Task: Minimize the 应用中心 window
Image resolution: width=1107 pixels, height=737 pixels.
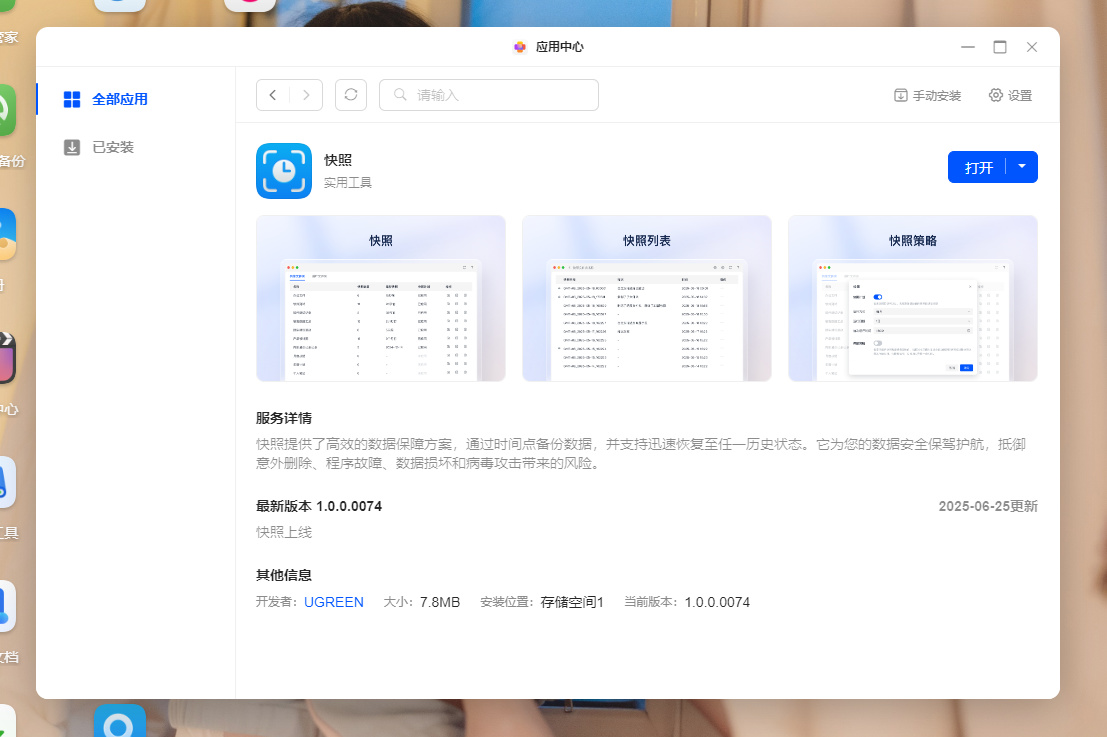Action: click(968, 47)
